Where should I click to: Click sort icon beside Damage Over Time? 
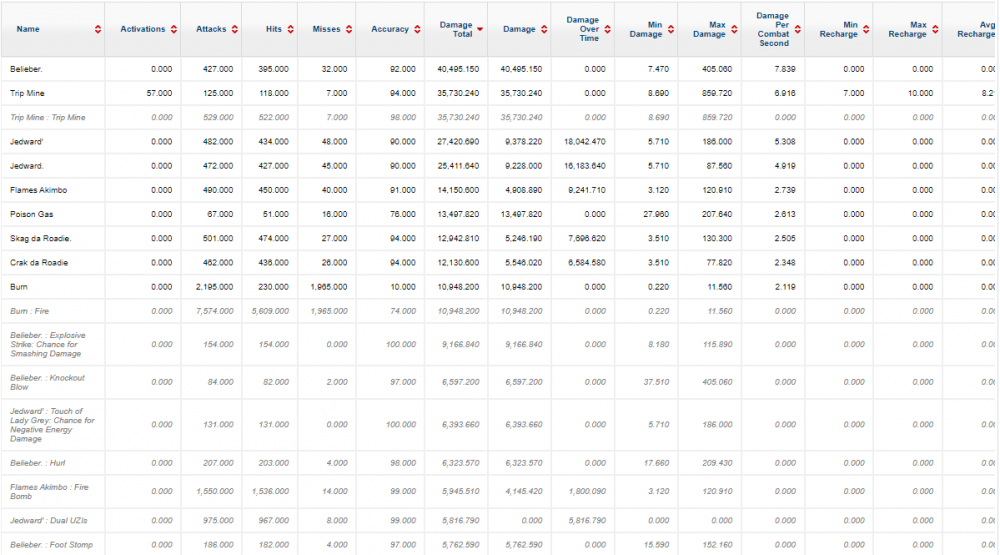pos(606,29)
